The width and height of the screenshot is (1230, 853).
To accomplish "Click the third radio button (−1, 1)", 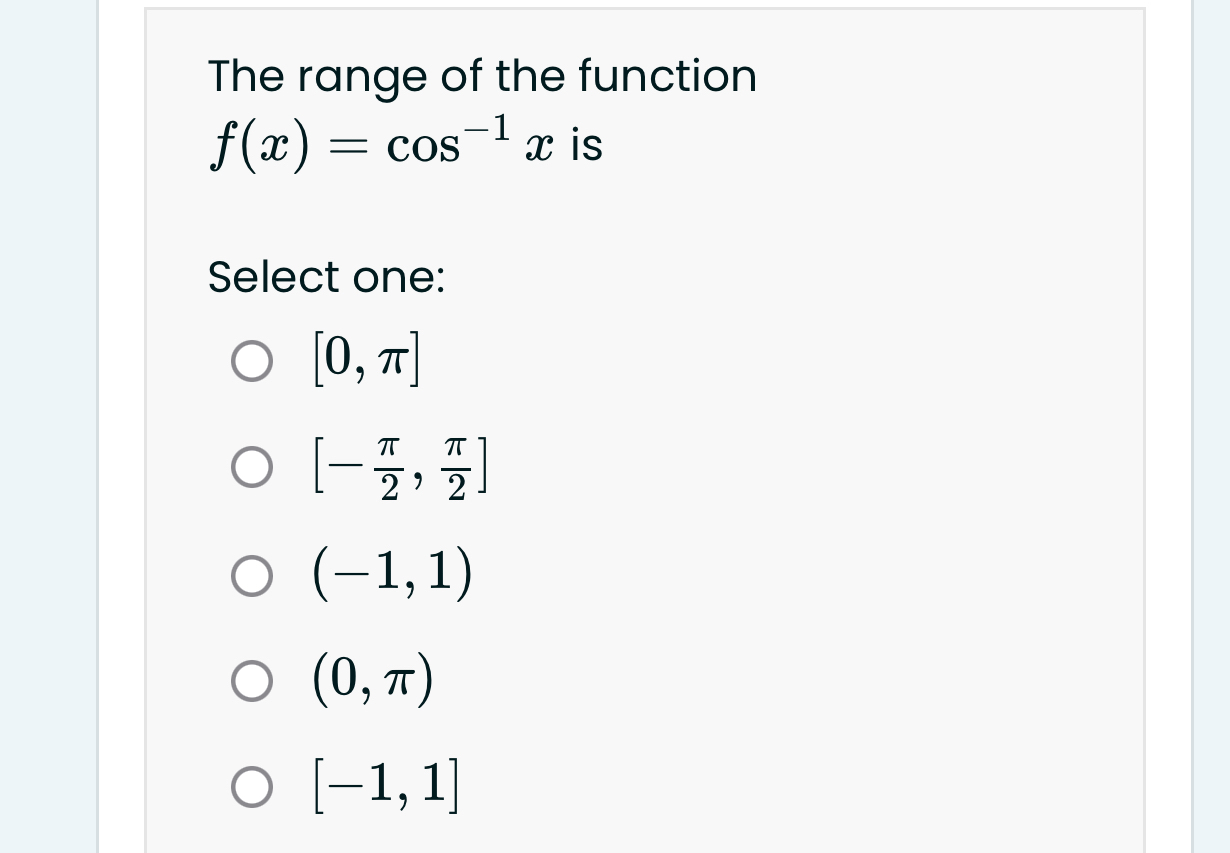I will (x=251, y=576).
